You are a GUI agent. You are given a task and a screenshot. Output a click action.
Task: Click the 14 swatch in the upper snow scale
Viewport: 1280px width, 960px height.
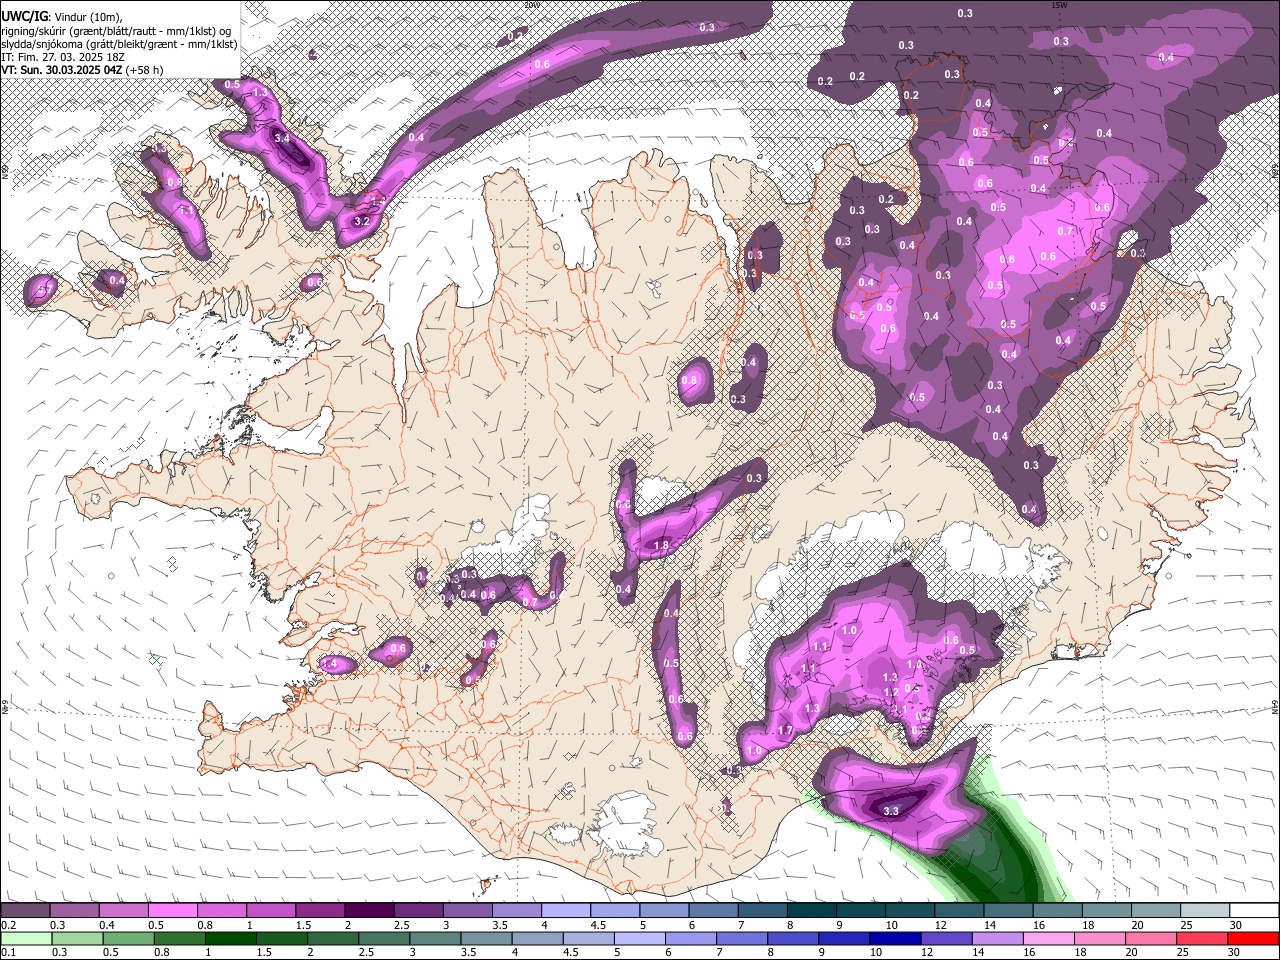pyautogui.click(x=1009, y=910)
